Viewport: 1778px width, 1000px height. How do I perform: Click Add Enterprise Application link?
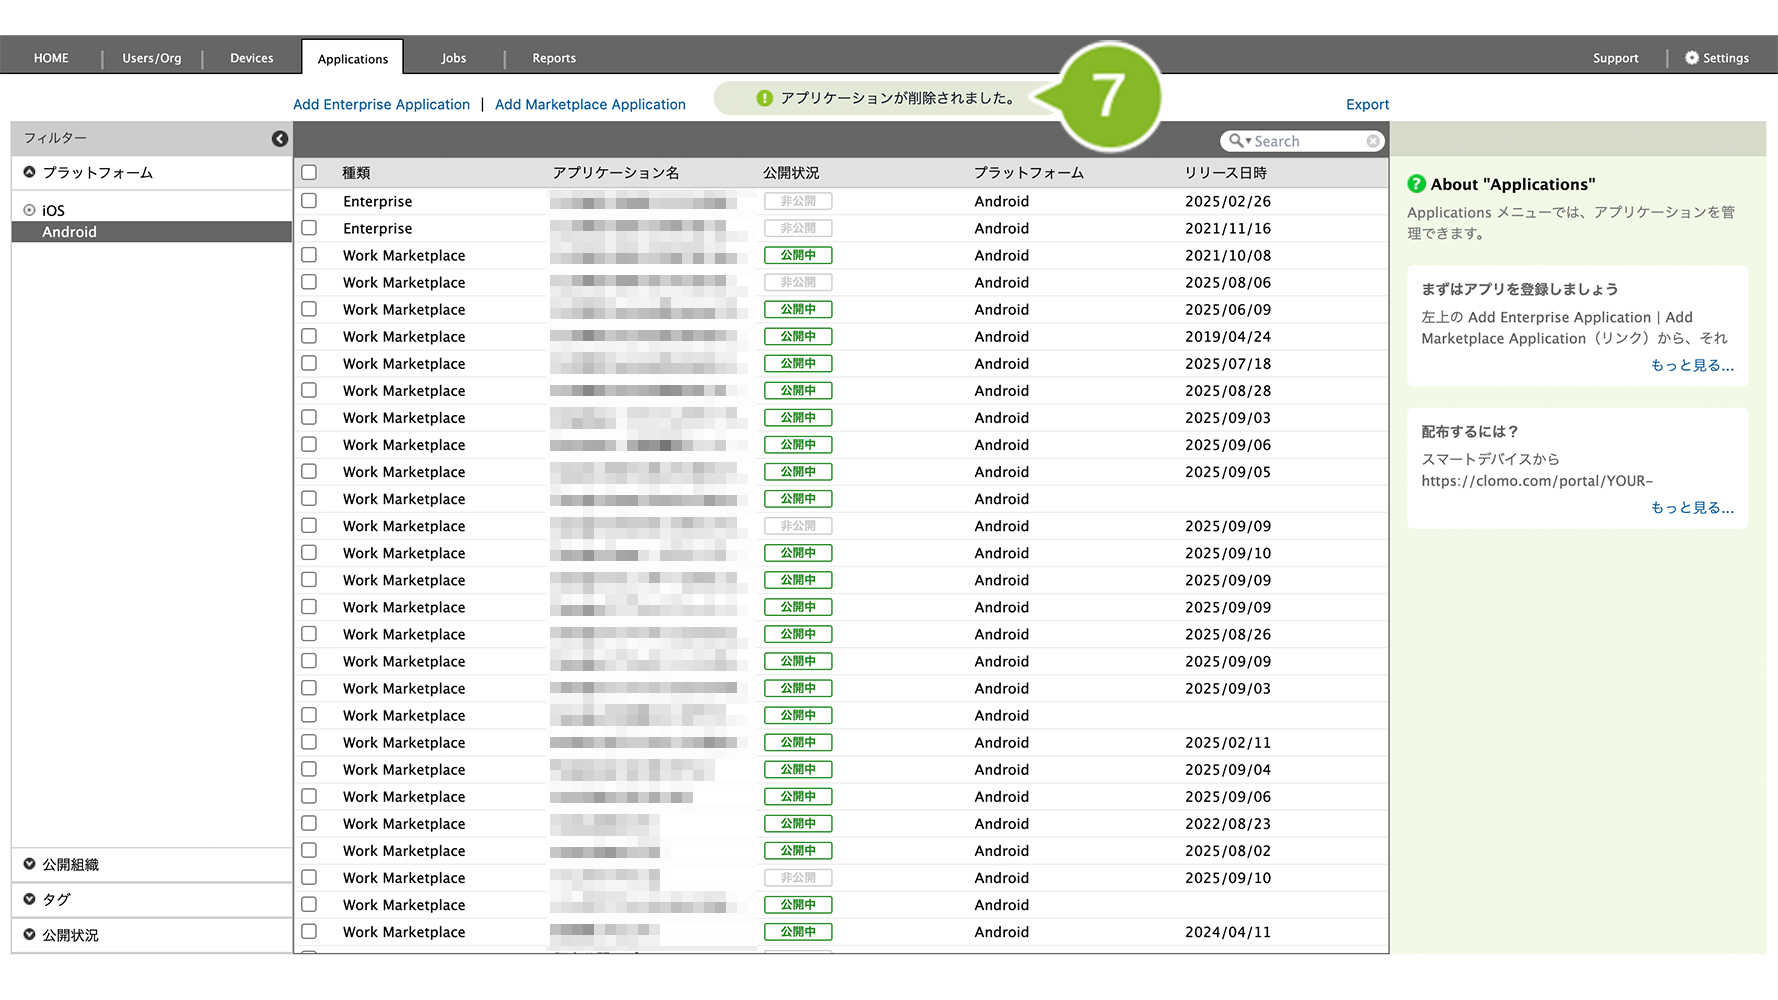click(x=381, y=104)
